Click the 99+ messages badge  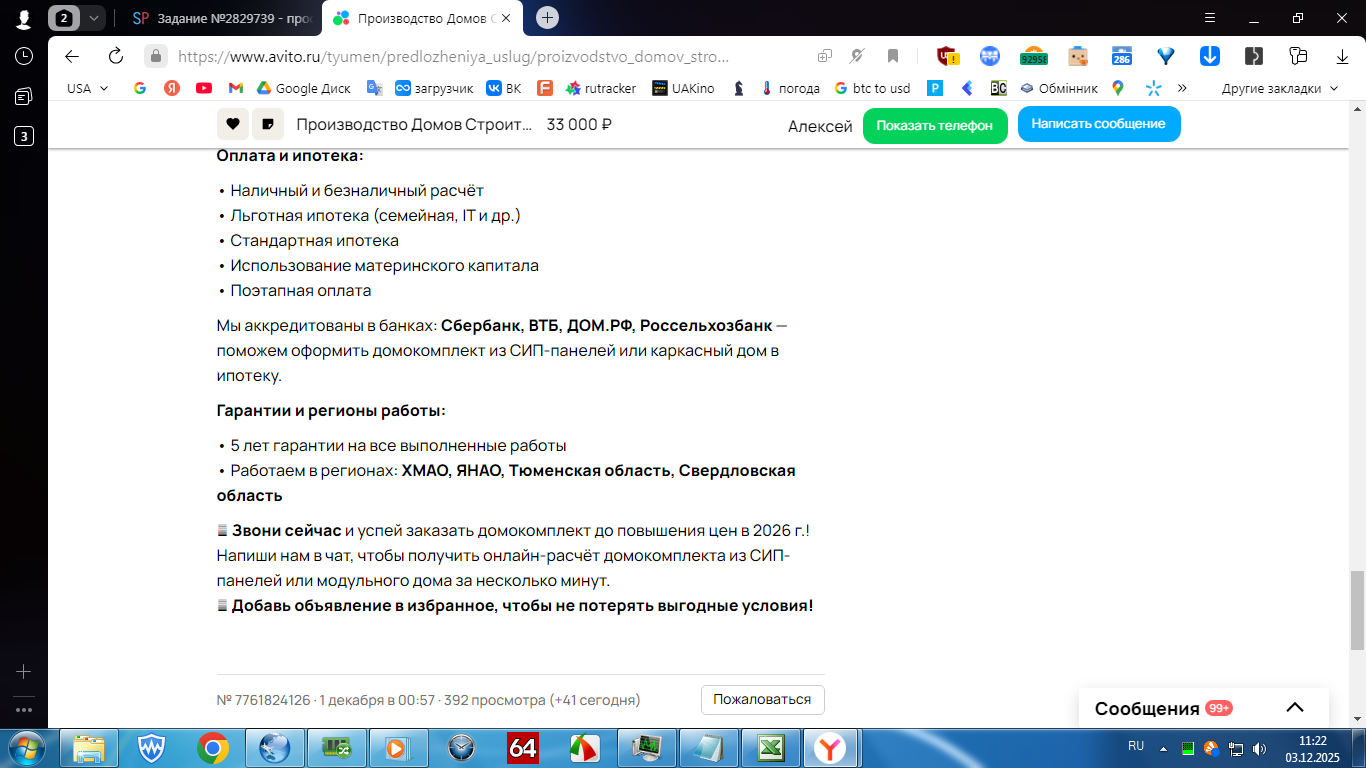(x=1219, y=708)
